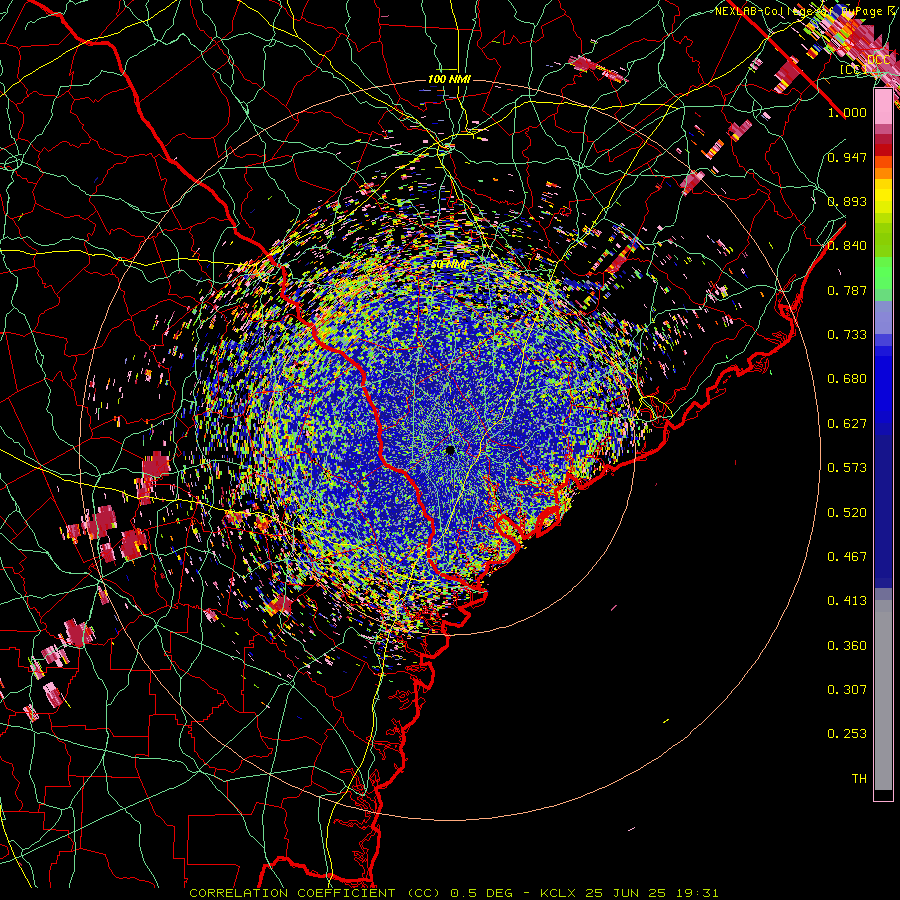Select the 0.520 legend value
The width and height of the screenshot is (900, 900).
click(x=847, y=513)
